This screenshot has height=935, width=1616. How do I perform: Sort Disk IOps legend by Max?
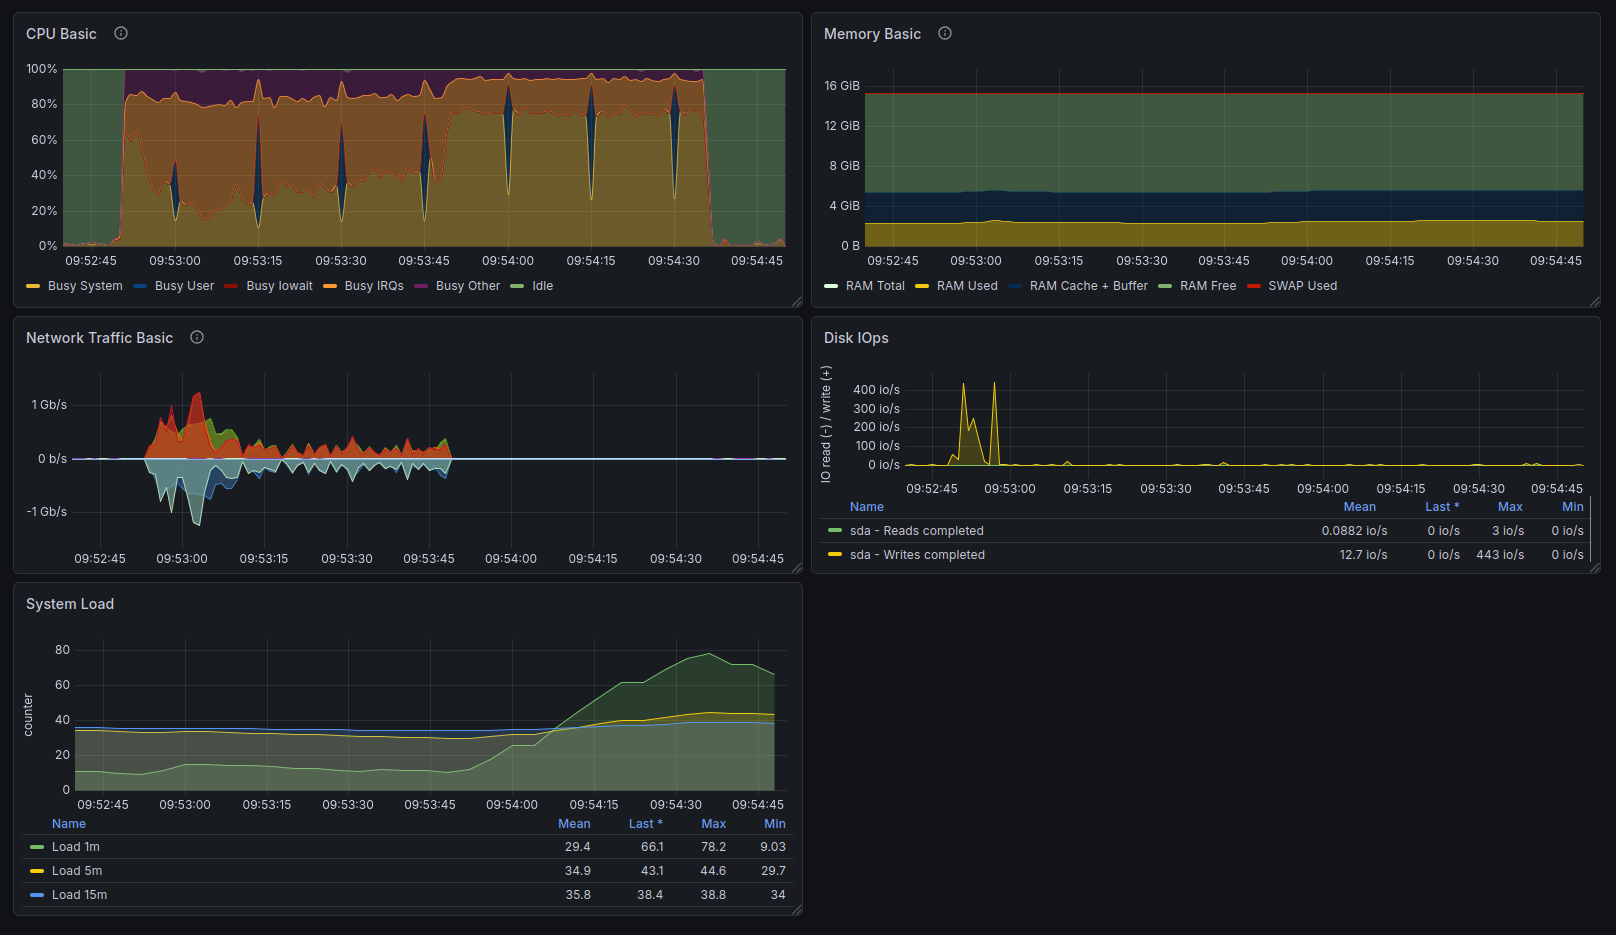click(x=1510, y=507)
